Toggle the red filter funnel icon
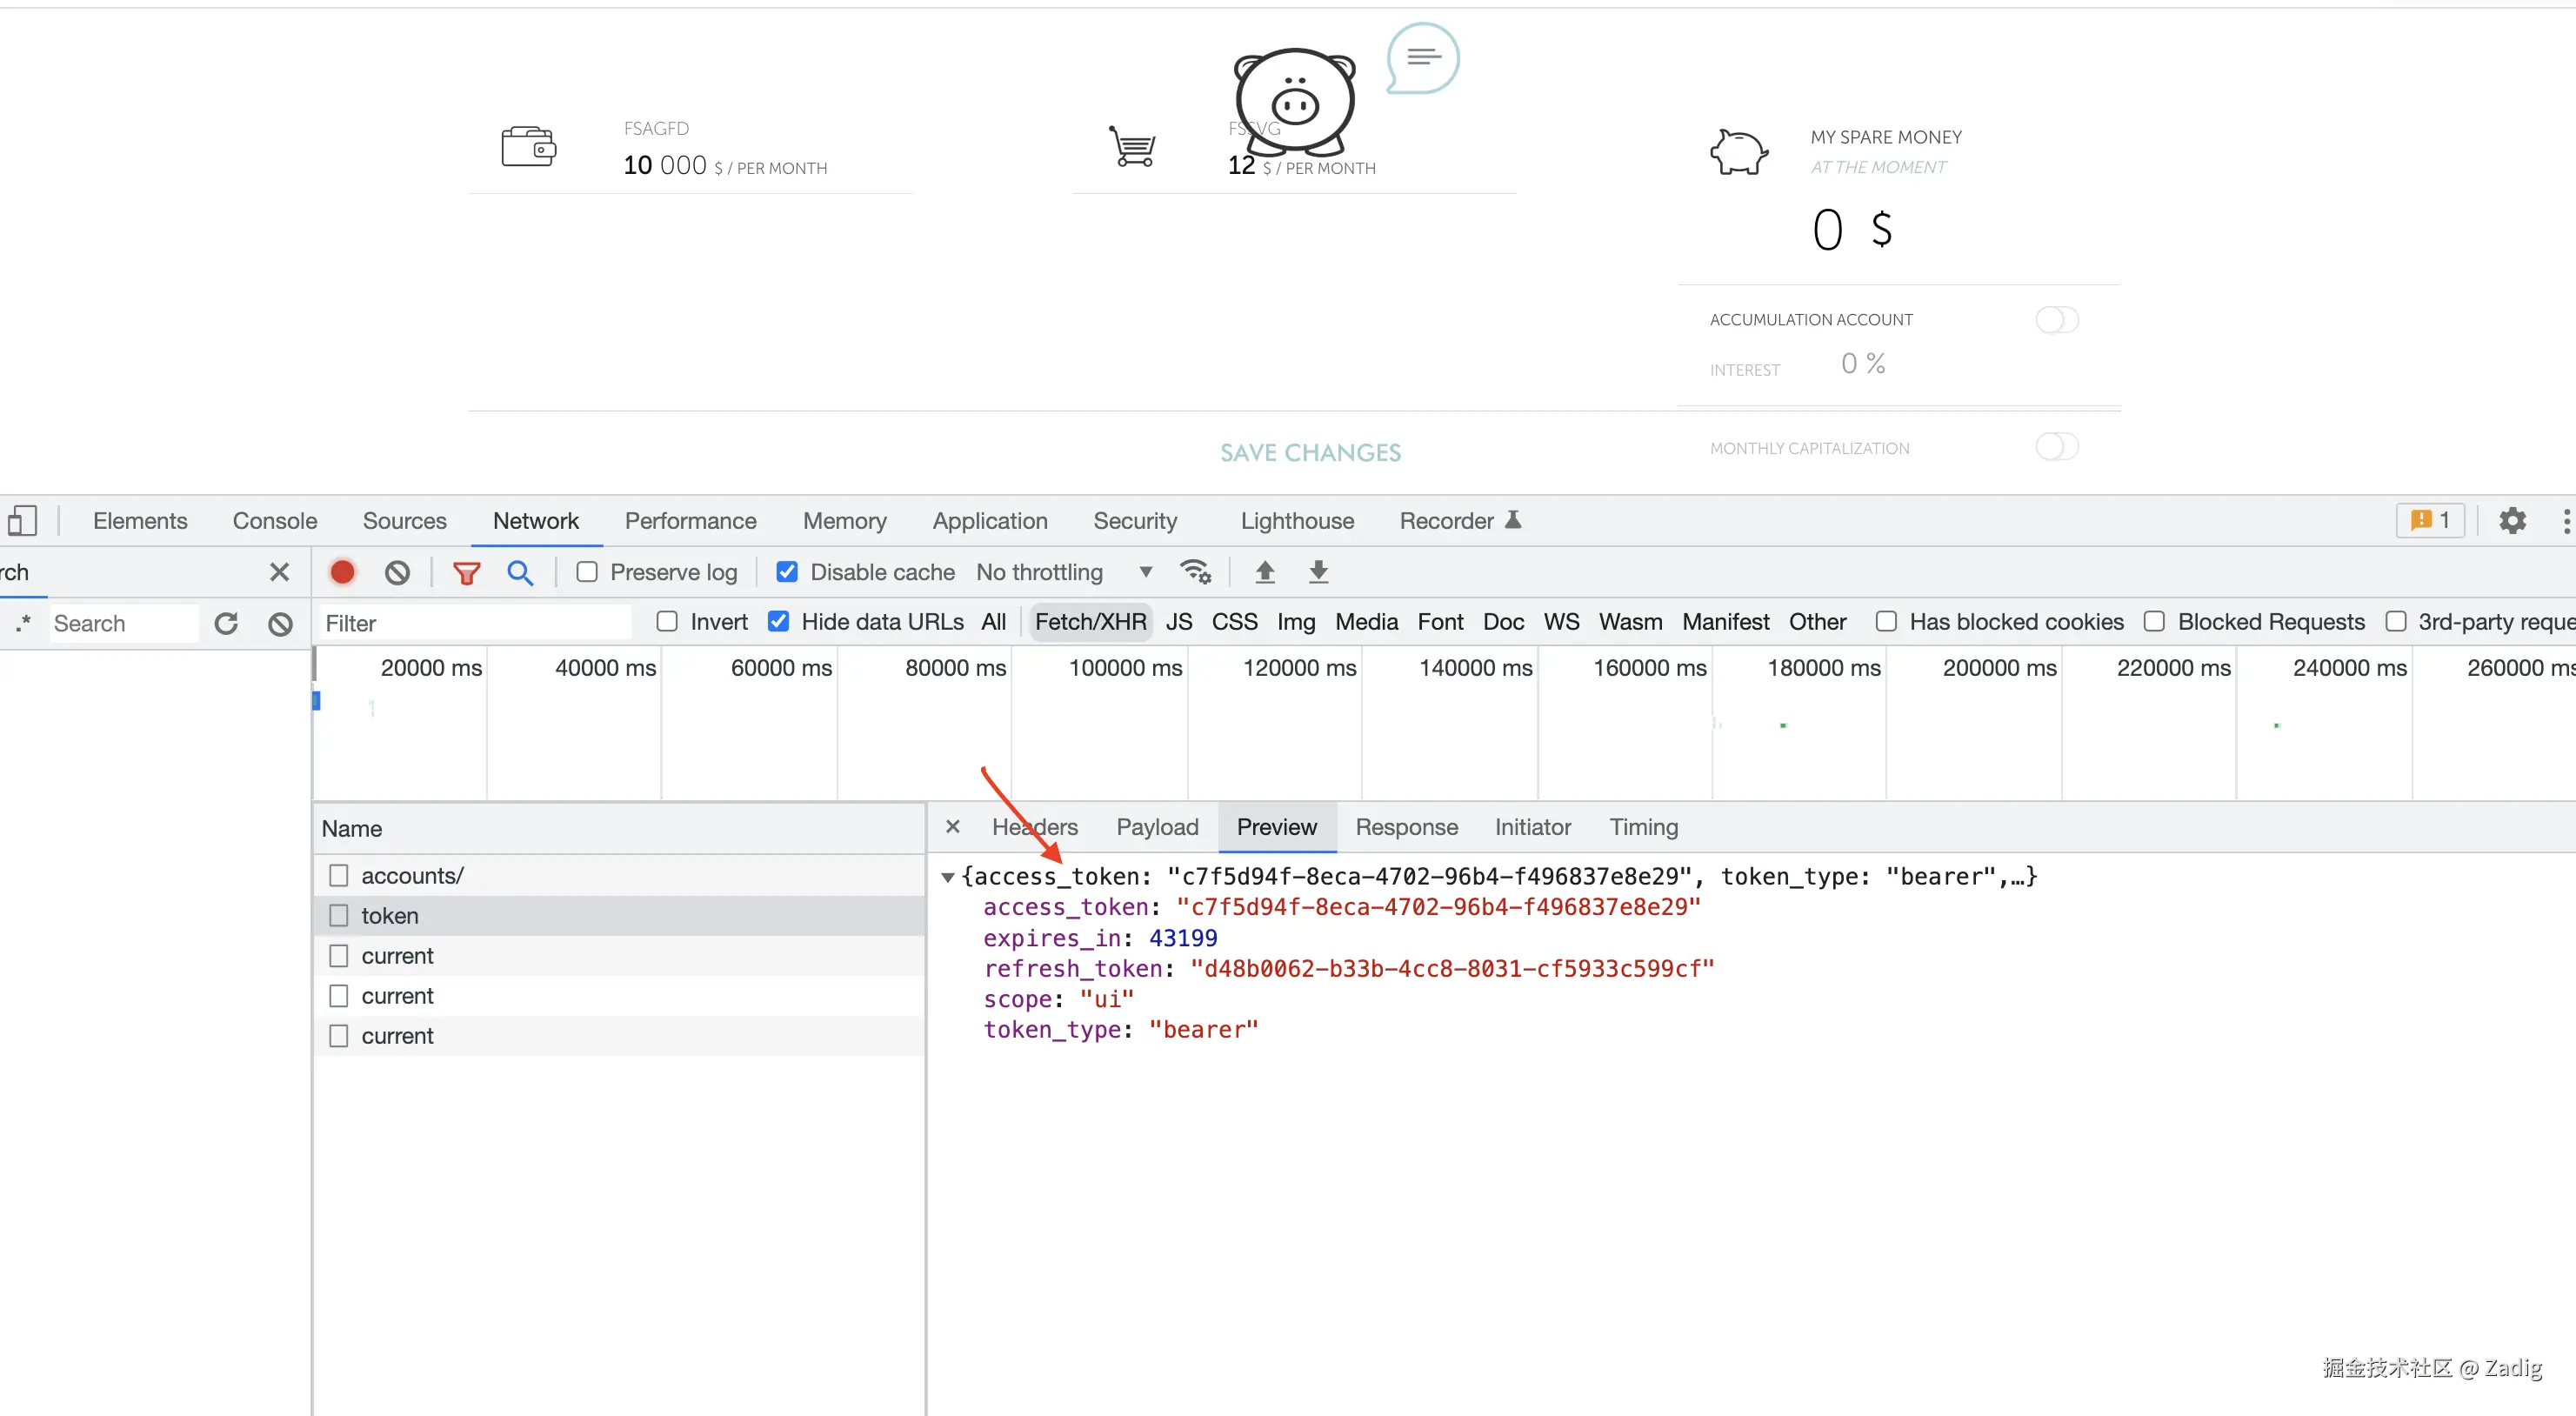 click(466, 572)
